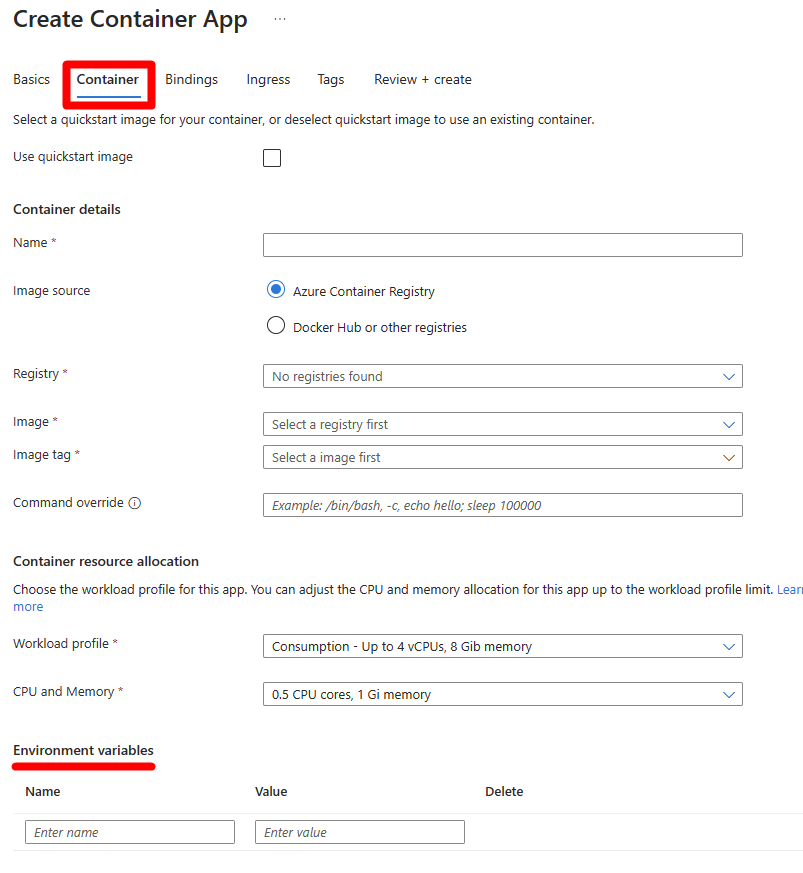Switch to the Basics tab
This screenshot has height=873, width=803.
tap(31, 79)
